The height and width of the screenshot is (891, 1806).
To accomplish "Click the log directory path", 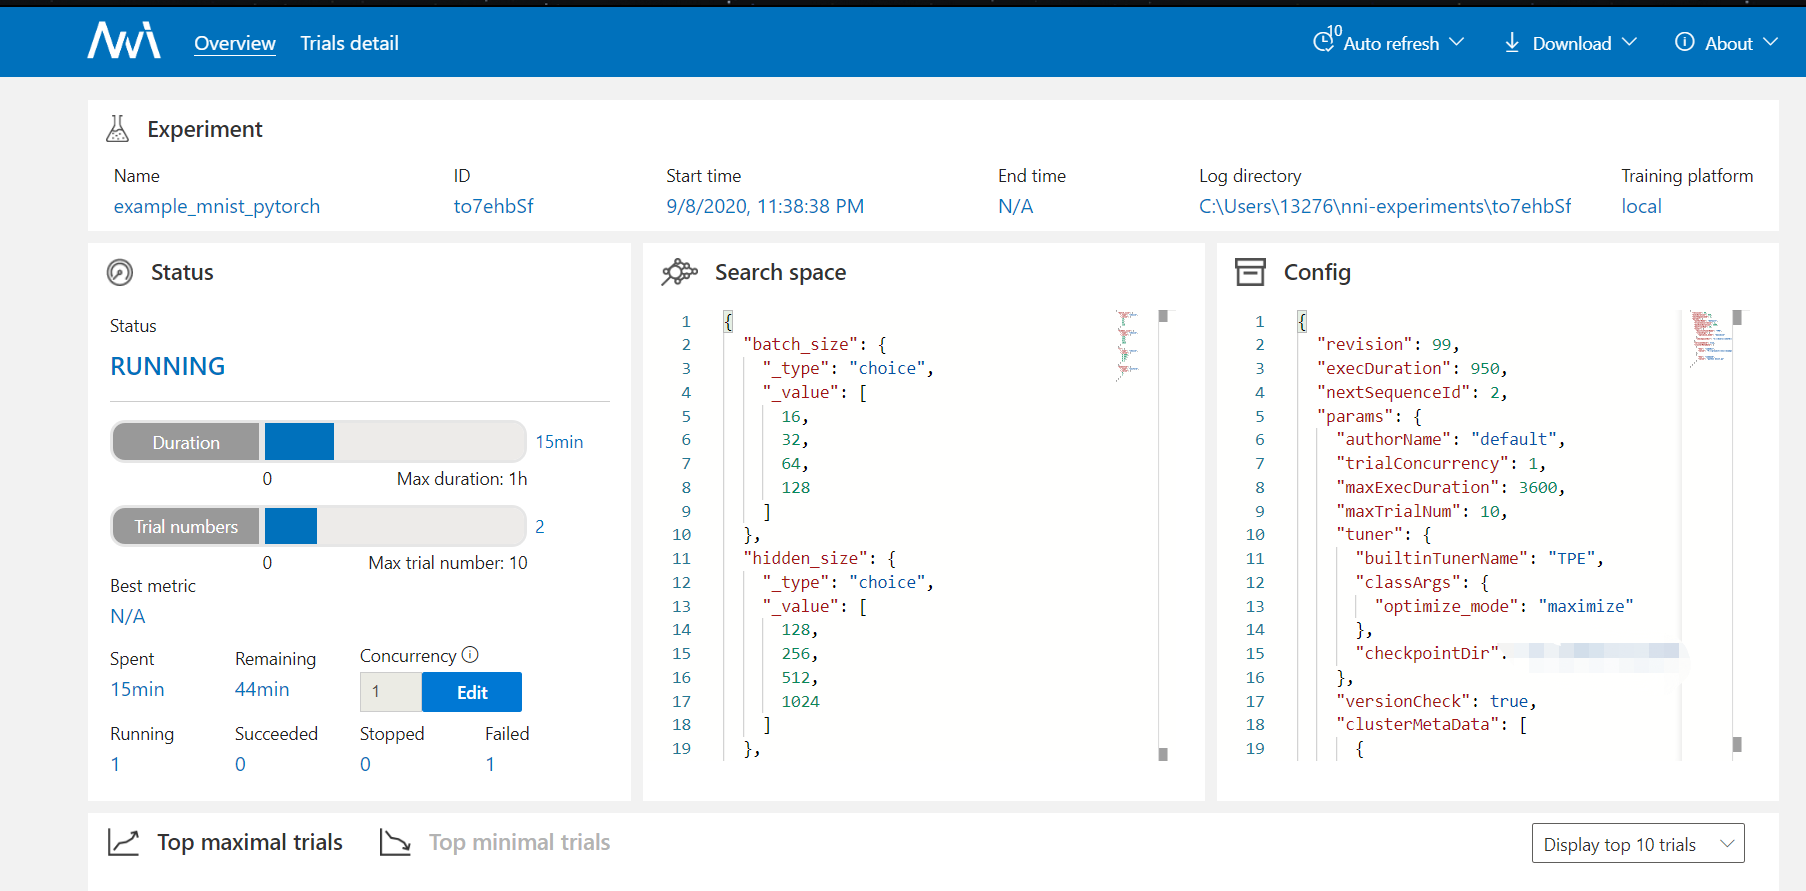I will pos(1385,206).
